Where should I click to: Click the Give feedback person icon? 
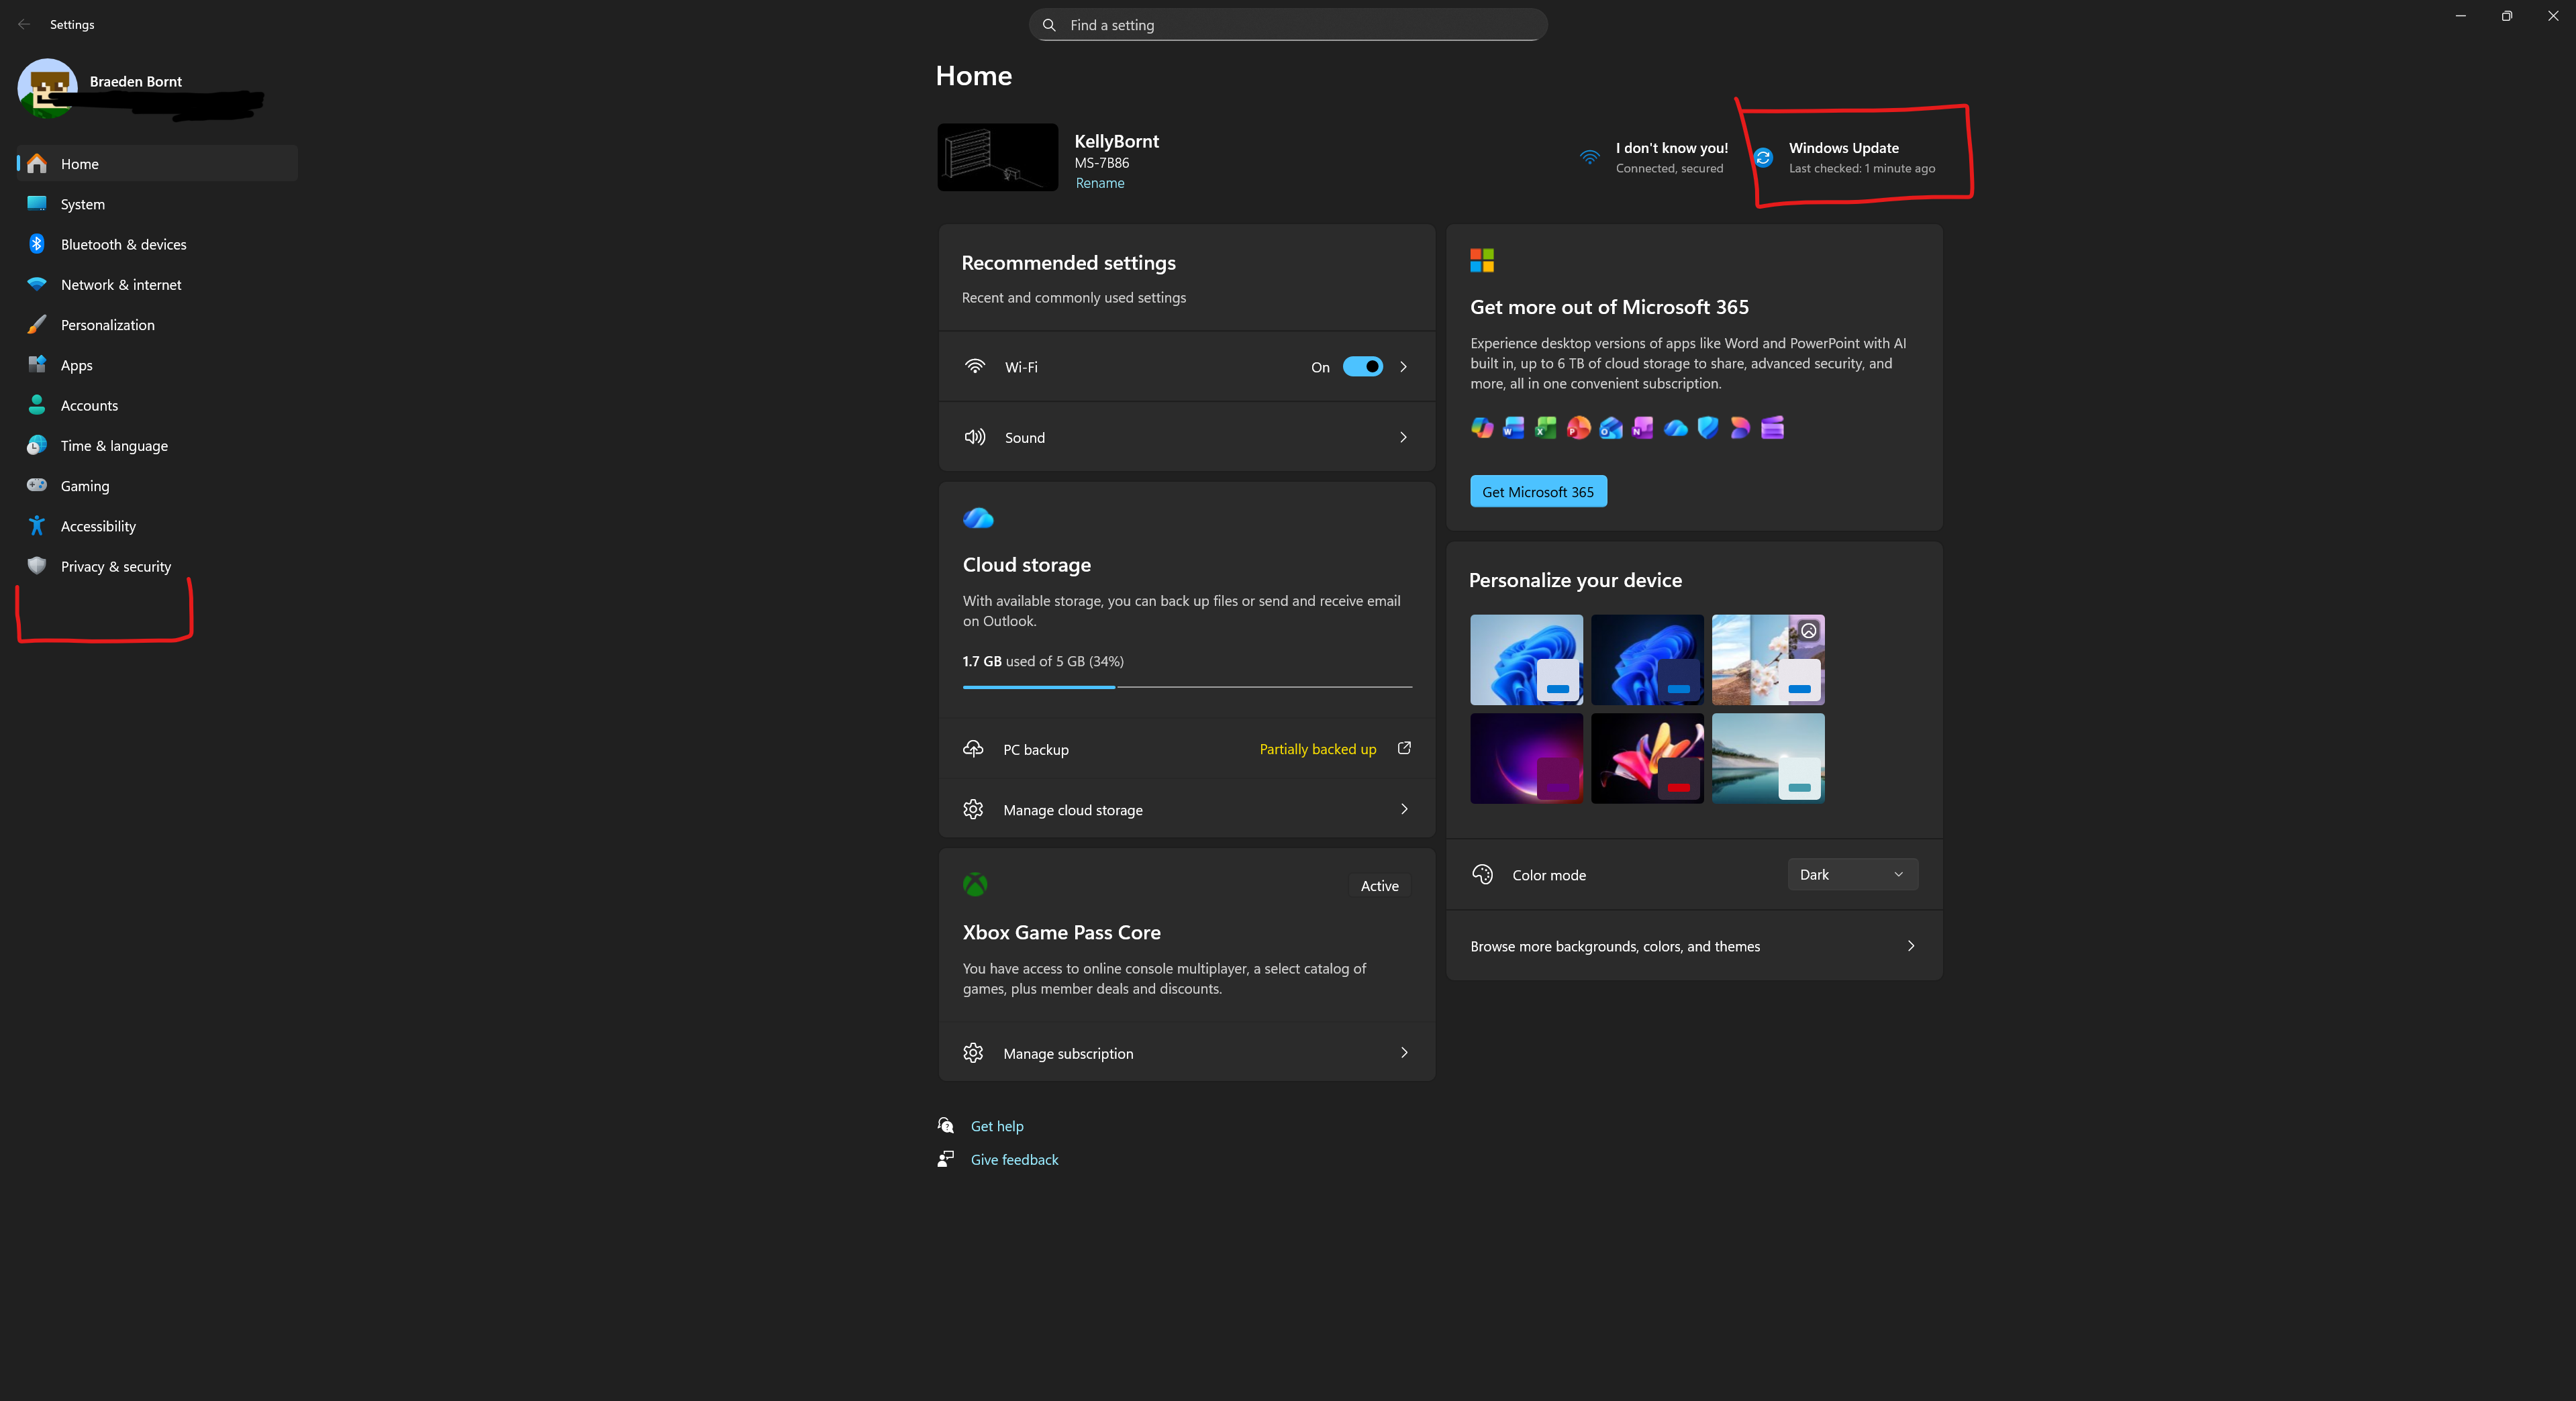click(x=945, y=1159)
